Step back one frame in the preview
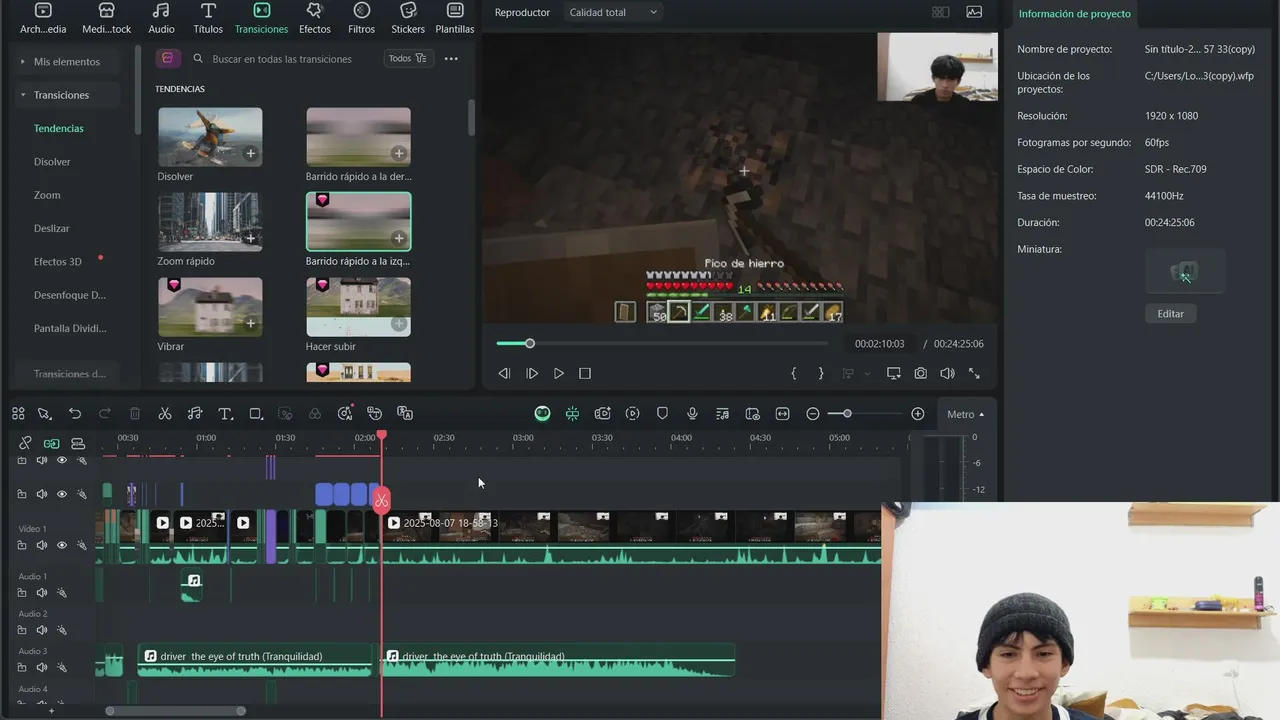The width and height of the screenshot is (1280, 720). (504, 373)
